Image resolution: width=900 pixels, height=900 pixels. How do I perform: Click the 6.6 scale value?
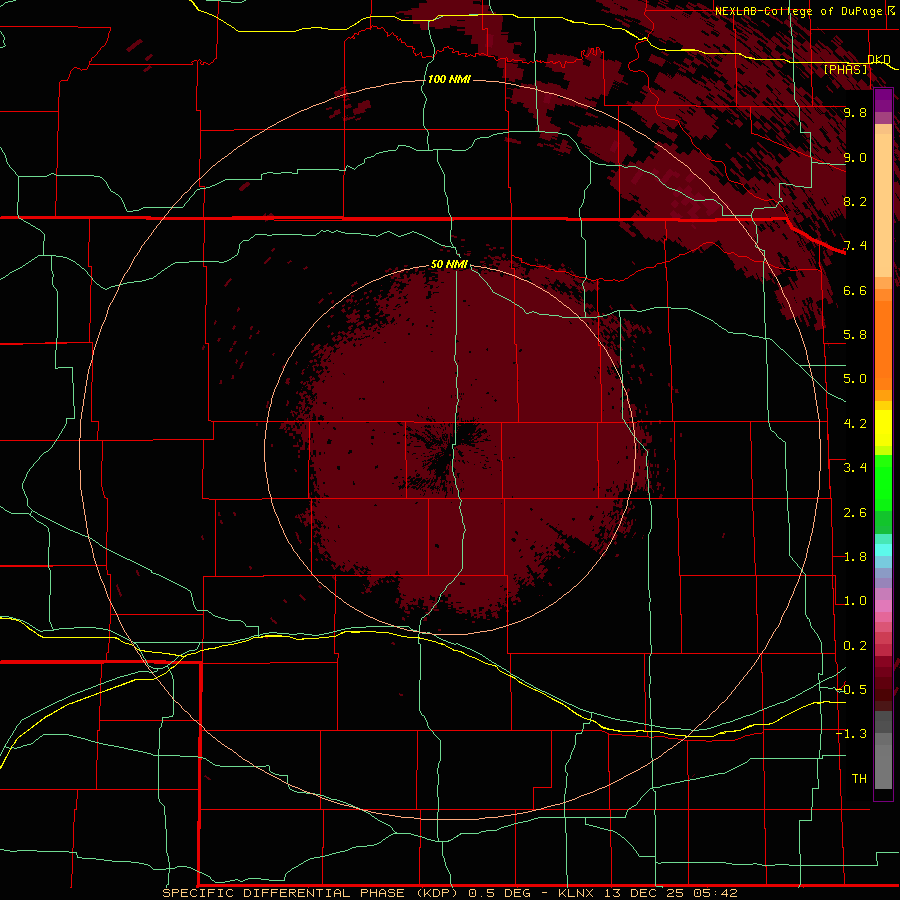coord(855,290)
